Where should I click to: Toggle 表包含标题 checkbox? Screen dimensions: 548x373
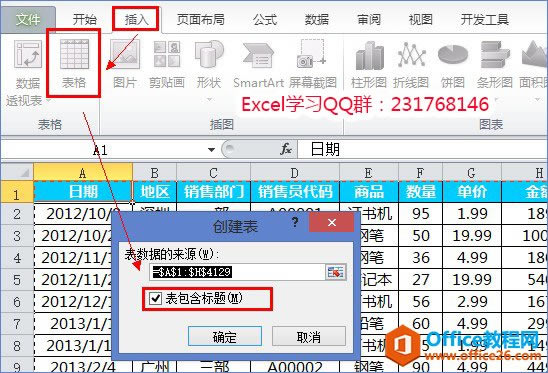pos(155,298)
